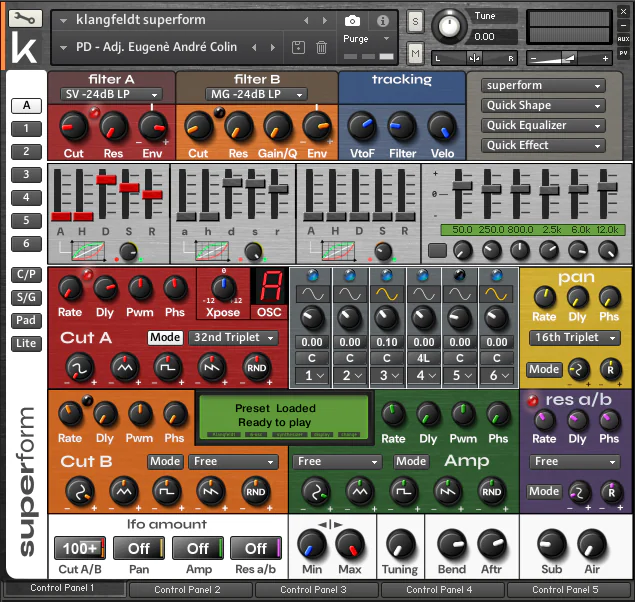Image resolution: width=635 pixels, height=602 pixels.
Task: Toggle the blue LED above oscillator 1
Action: [x=312, y=275]
